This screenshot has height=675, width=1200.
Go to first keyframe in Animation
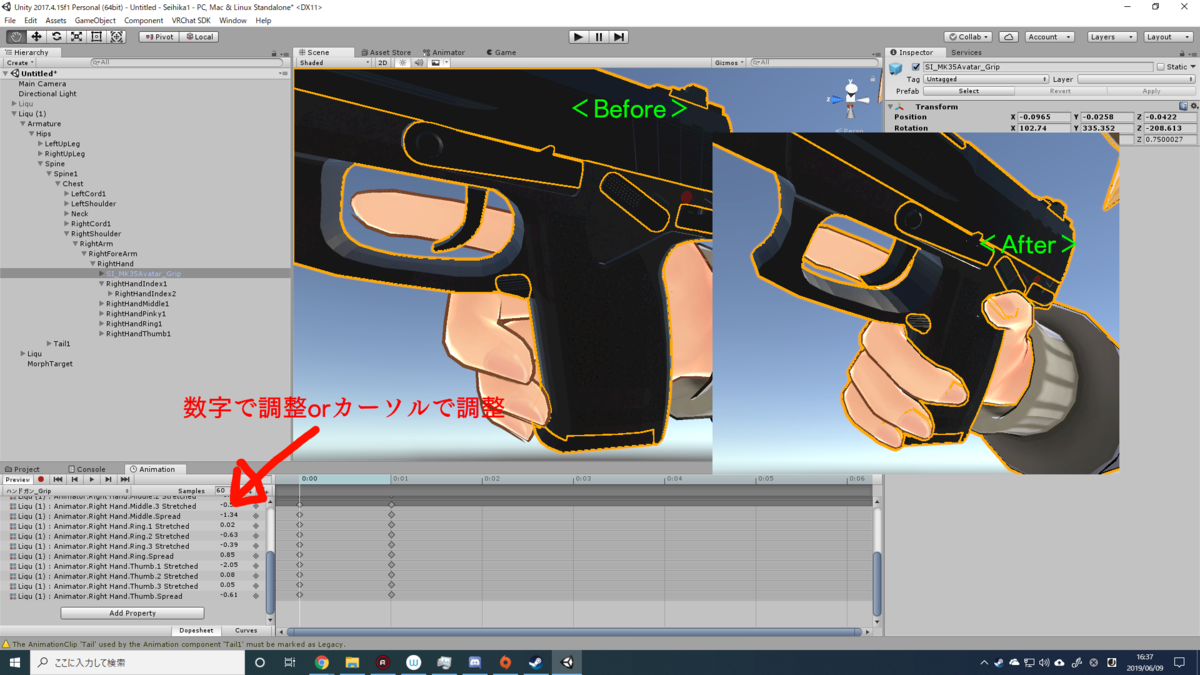pyautogui.click(x=58, y=480)
